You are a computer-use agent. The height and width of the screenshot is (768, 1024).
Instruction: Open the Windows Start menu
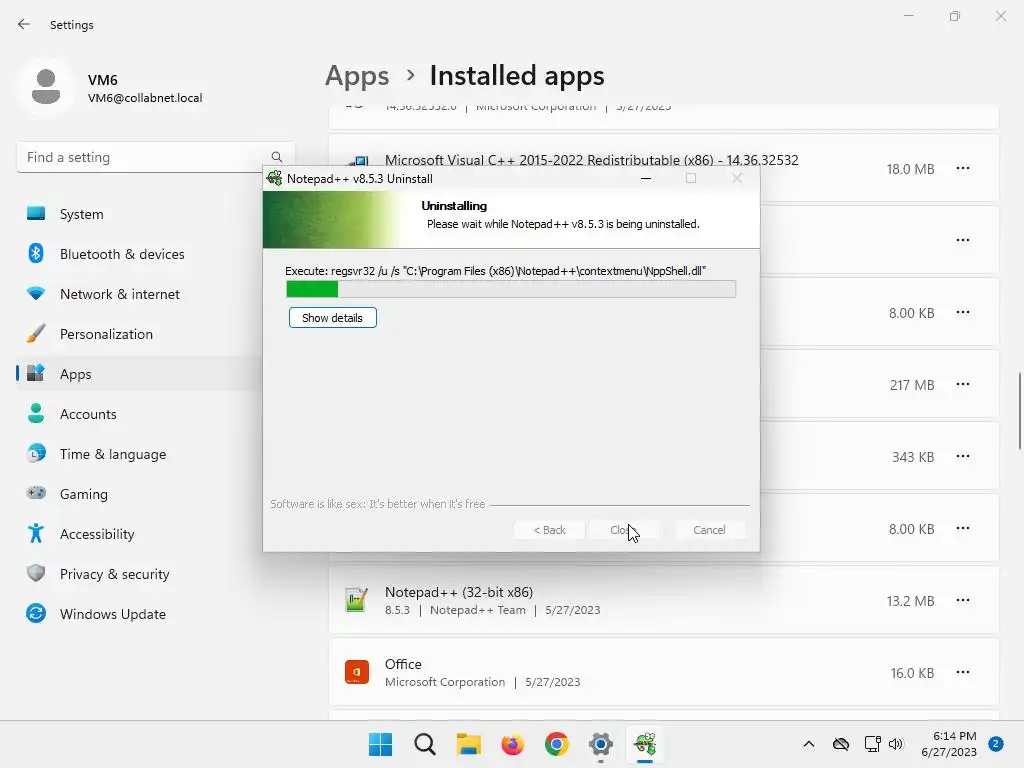pyautogui.click(x=380, y=744)
